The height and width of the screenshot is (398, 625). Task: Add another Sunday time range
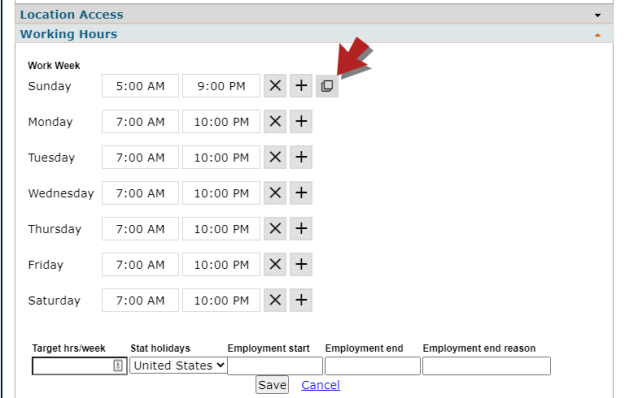(301, 86)
